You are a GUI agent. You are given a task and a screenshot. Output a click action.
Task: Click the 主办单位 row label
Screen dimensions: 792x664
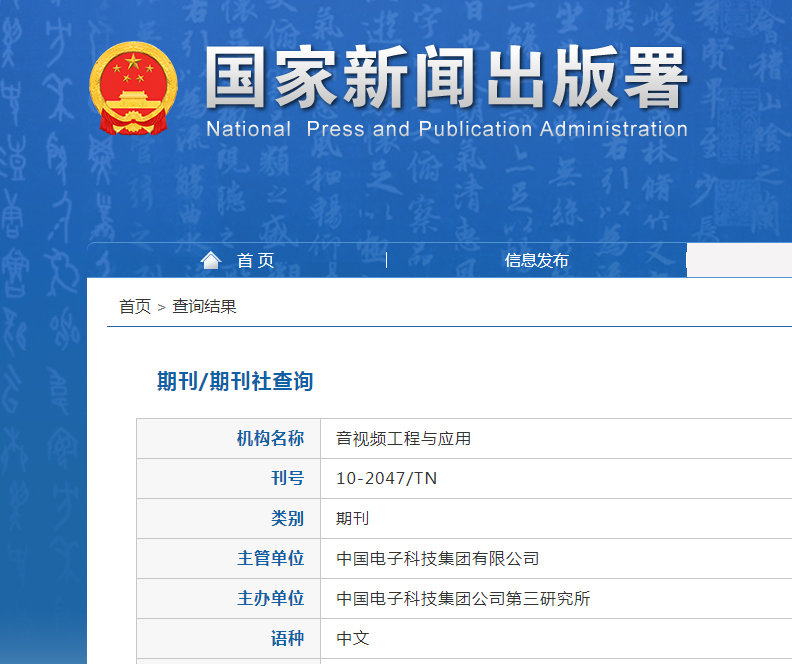click(270, 599)
